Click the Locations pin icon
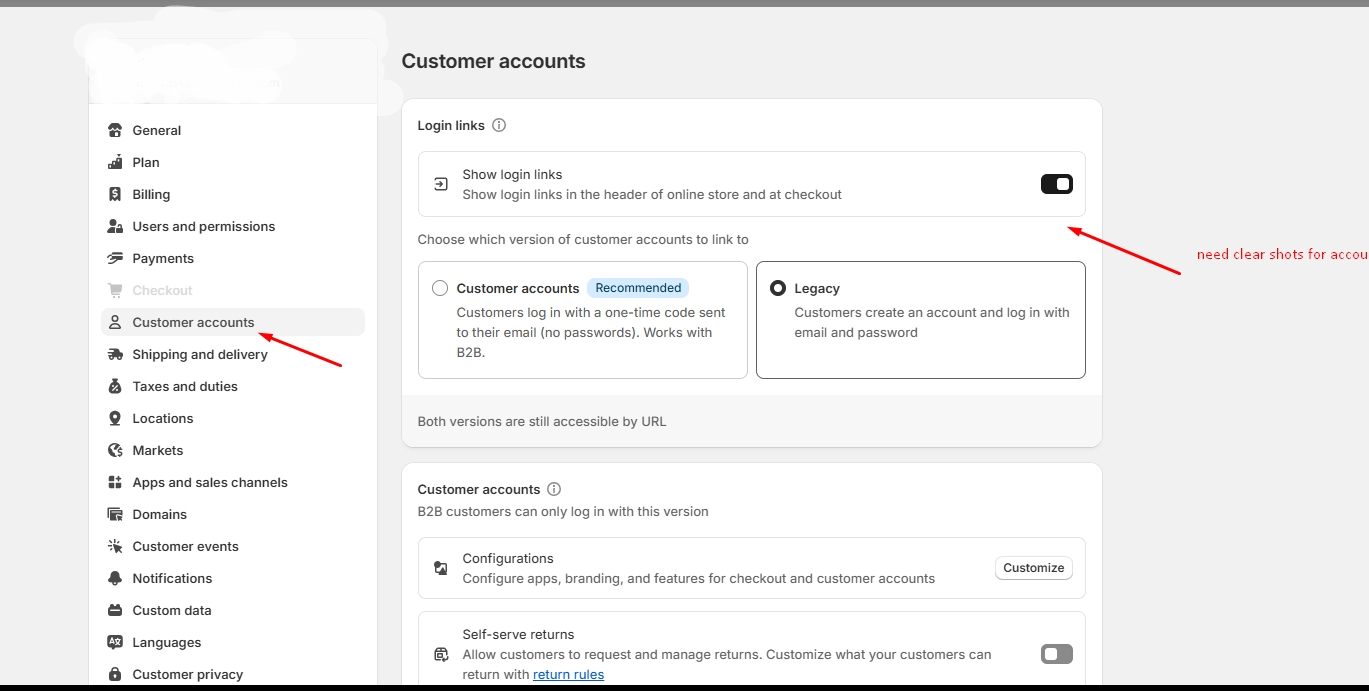Screen dimensions: 1369x691 [x=115, y=418]
